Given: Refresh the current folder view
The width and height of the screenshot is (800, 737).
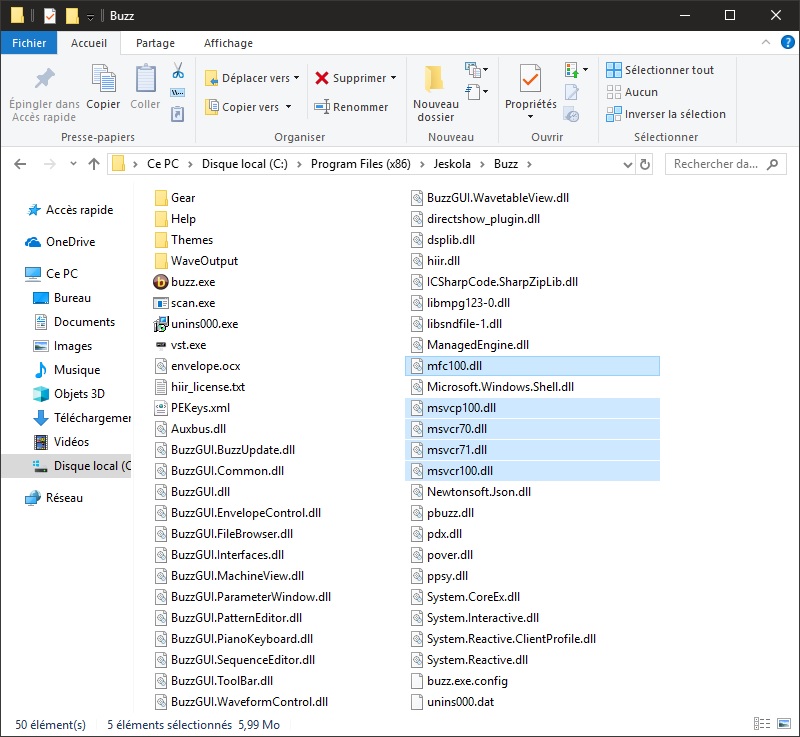Looking at the screenshot, I should (x=645, y=164).
